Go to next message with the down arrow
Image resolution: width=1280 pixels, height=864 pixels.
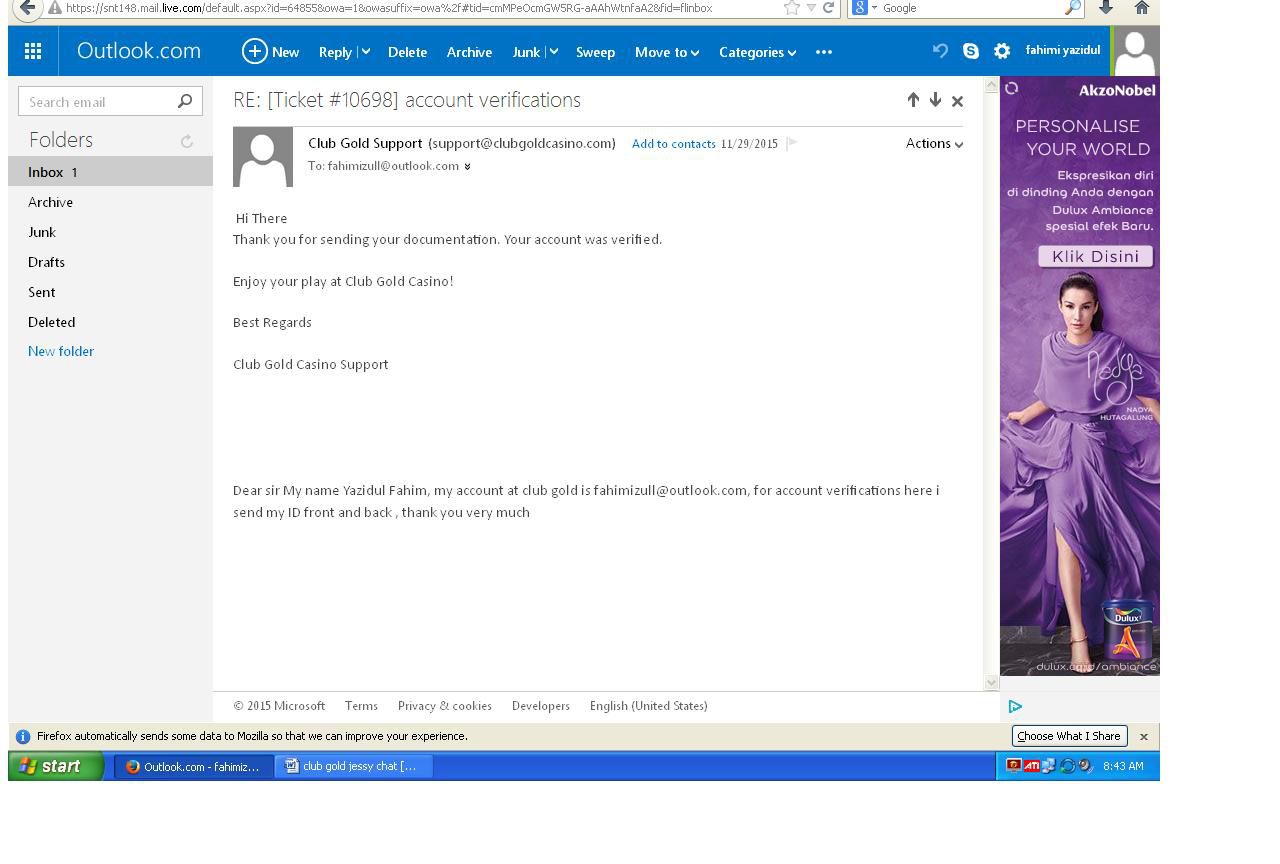coord(935,100)
